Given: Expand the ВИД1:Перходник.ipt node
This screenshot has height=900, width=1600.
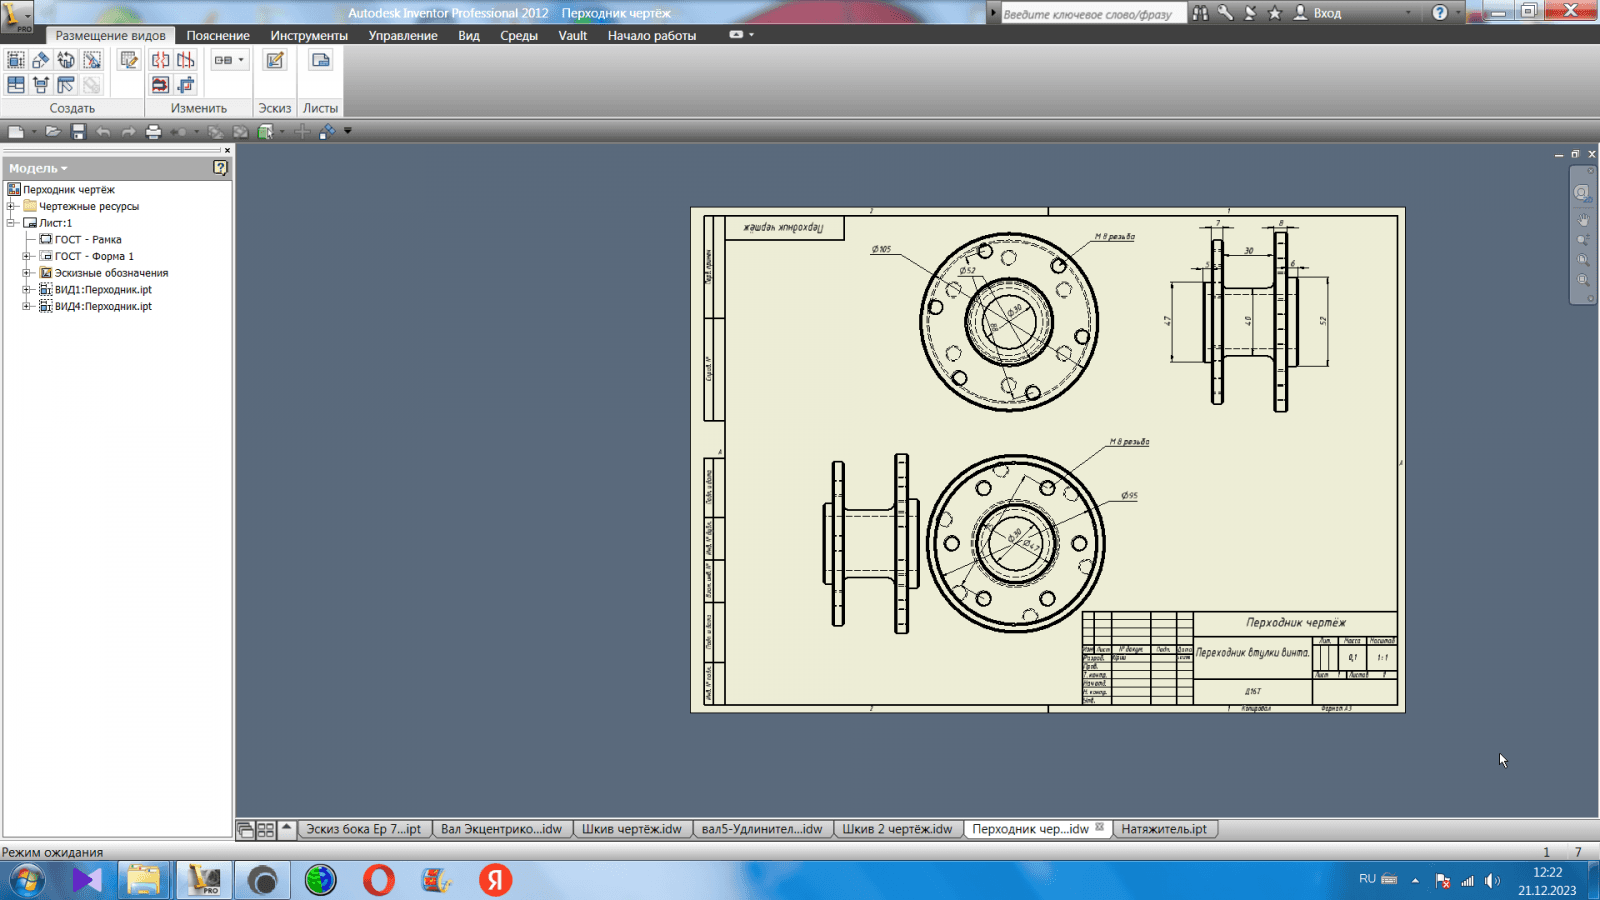Looking at the screenshot, I should point(27,290).
